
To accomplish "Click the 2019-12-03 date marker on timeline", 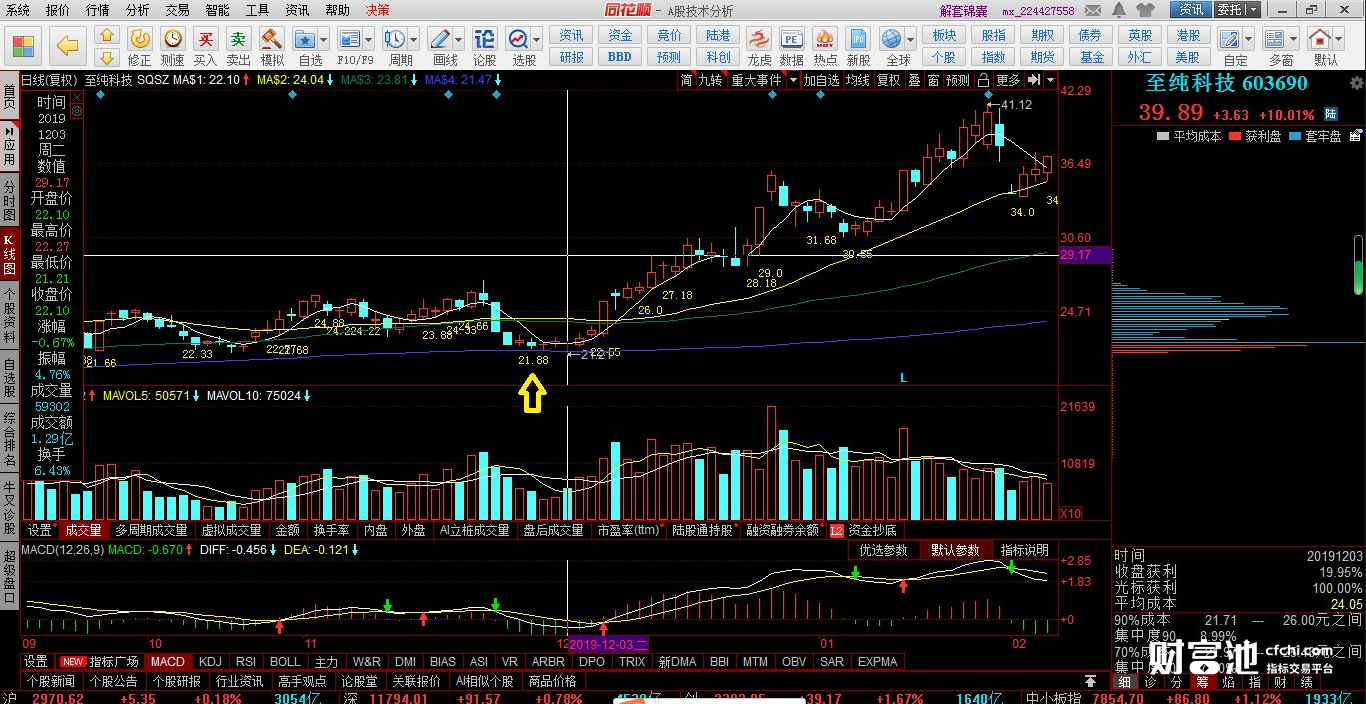I will [x=609, y=643].
